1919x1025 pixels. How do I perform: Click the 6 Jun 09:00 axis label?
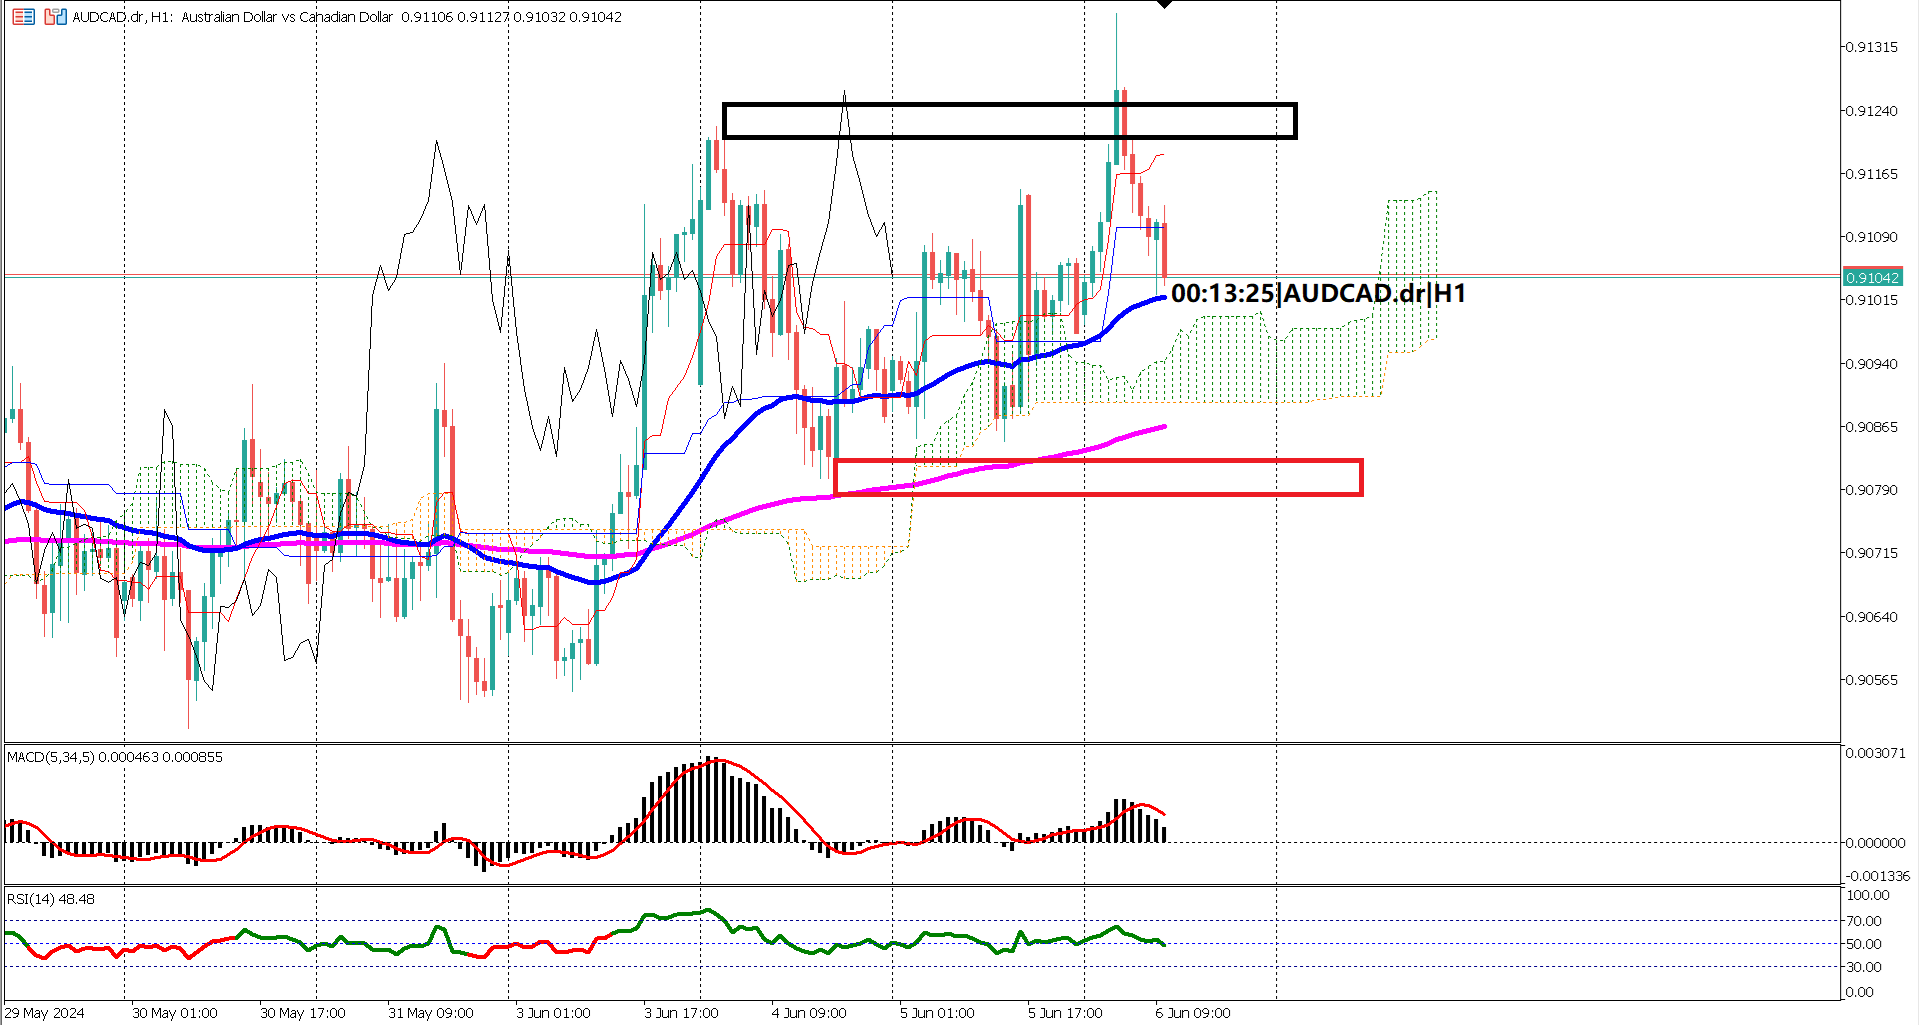(x=1191, y=1012)
